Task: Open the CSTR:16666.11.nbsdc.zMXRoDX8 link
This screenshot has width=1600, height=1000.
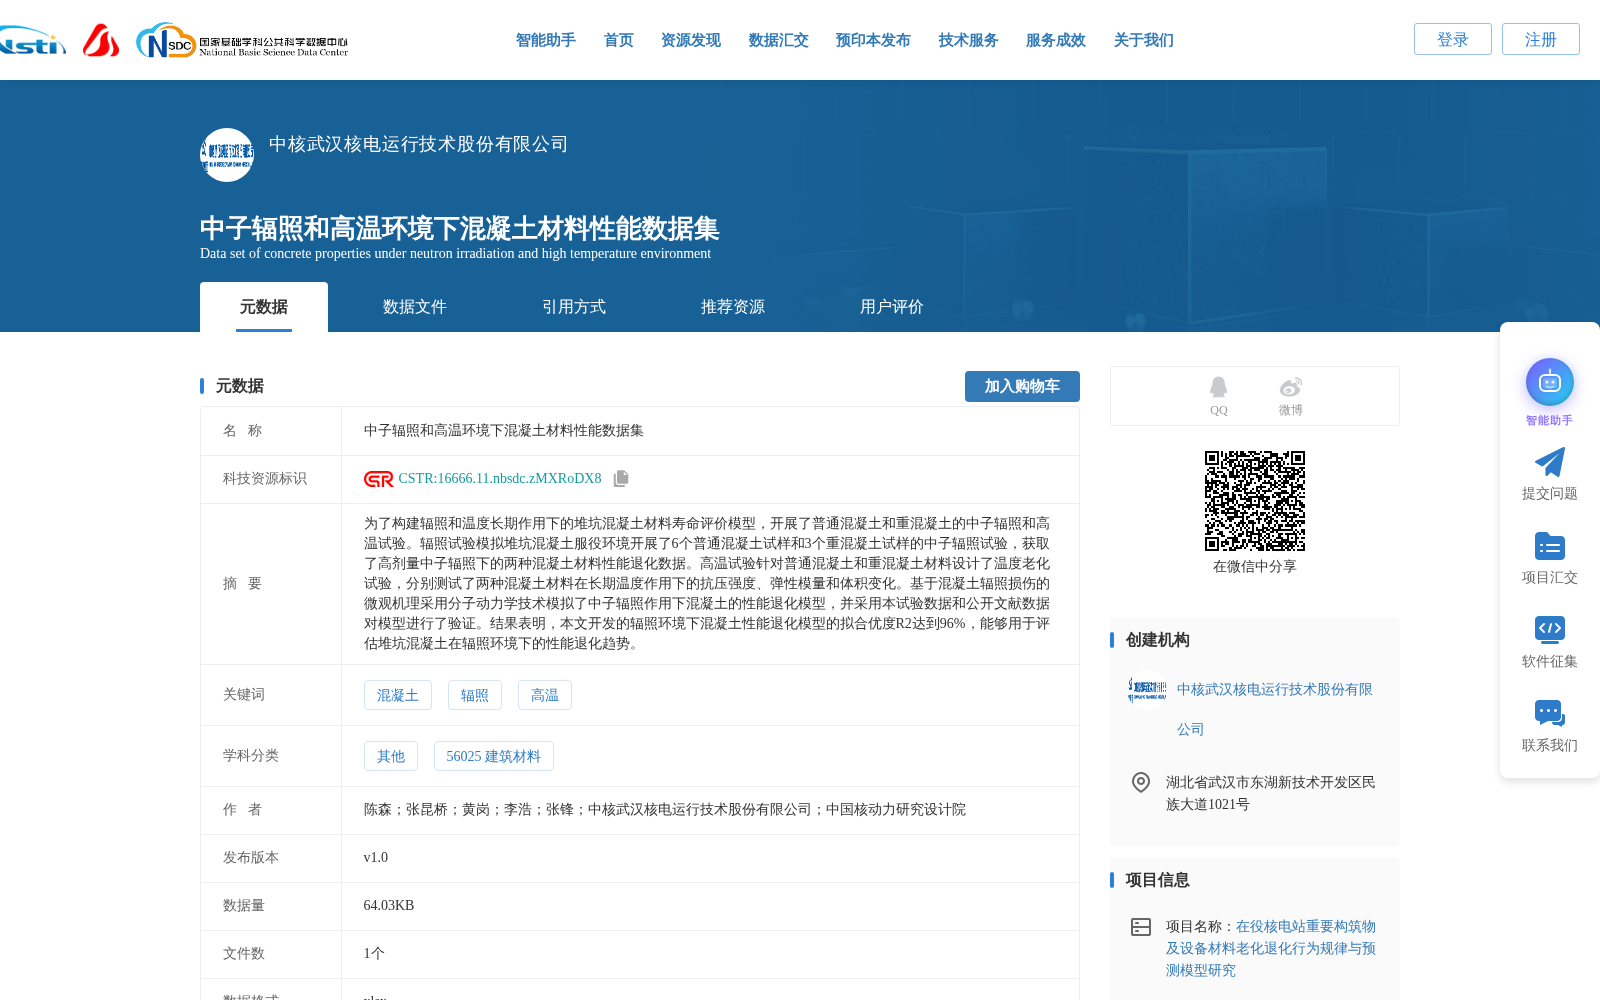Action: click(x=500, y=479)
